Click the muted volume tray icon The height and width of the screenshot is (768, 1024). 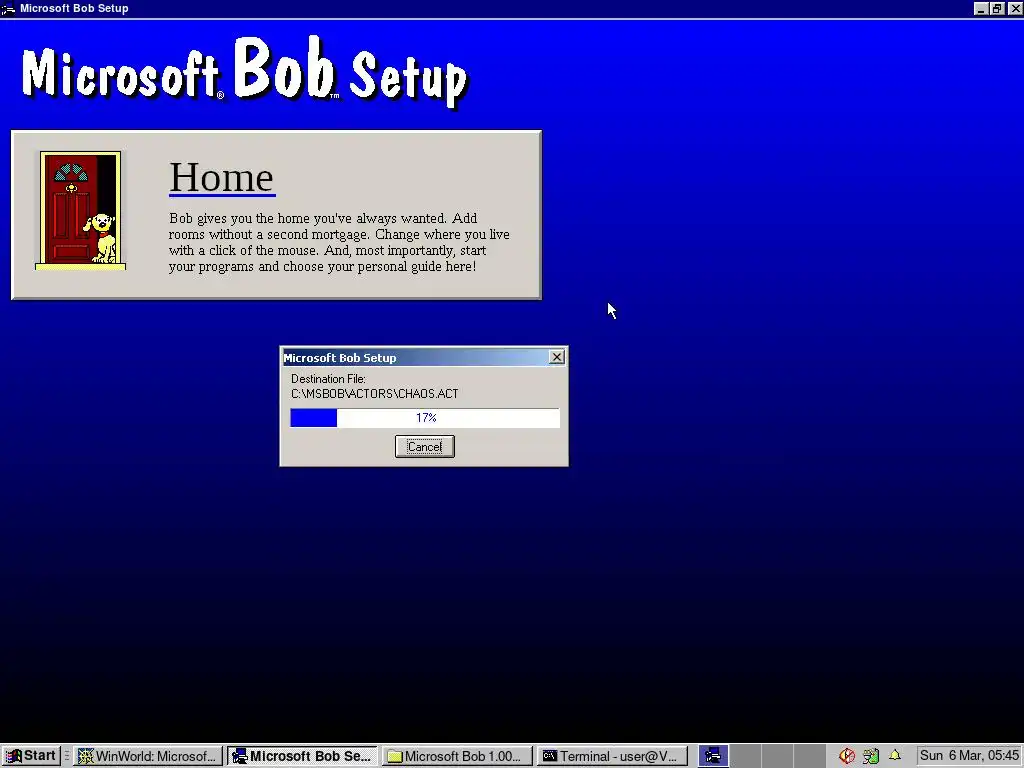[846, 756]
